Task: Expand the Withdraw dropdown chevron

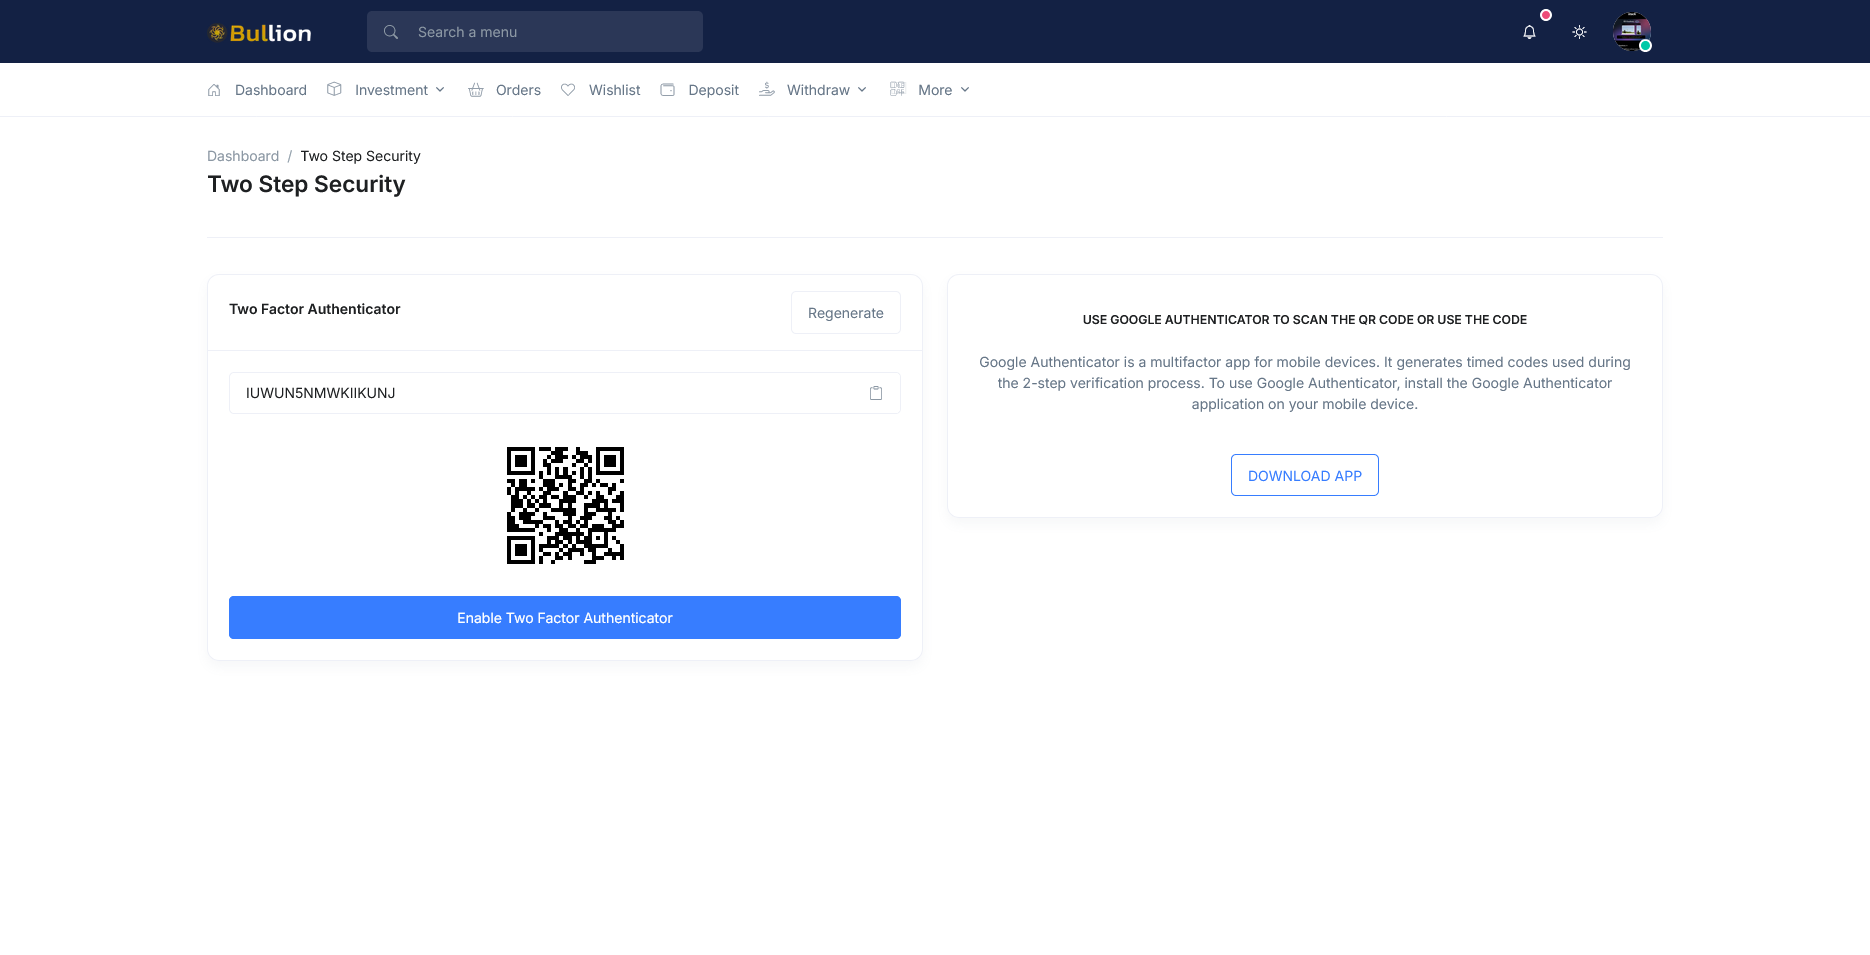Action: [x=862, y=90]
